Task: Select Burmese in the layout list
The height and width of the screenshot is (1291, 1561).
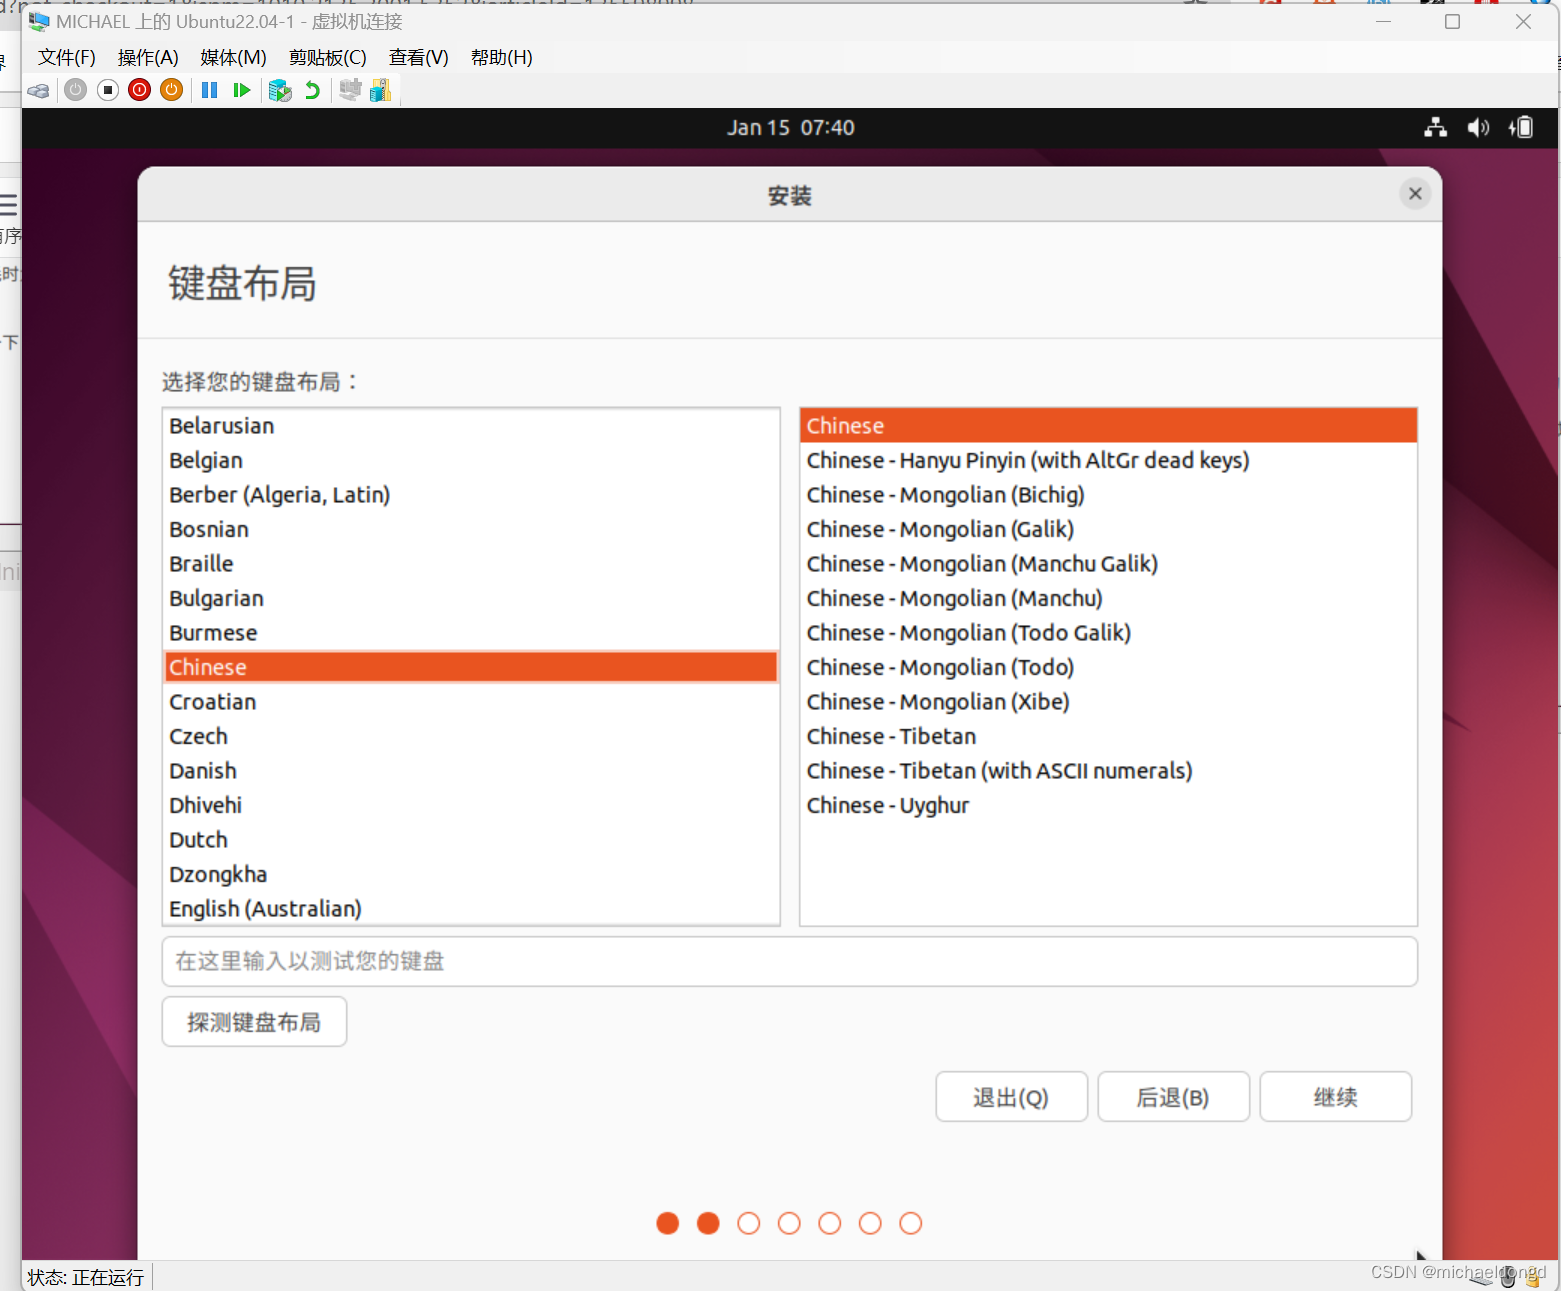Action: click(x=471, y=633)
